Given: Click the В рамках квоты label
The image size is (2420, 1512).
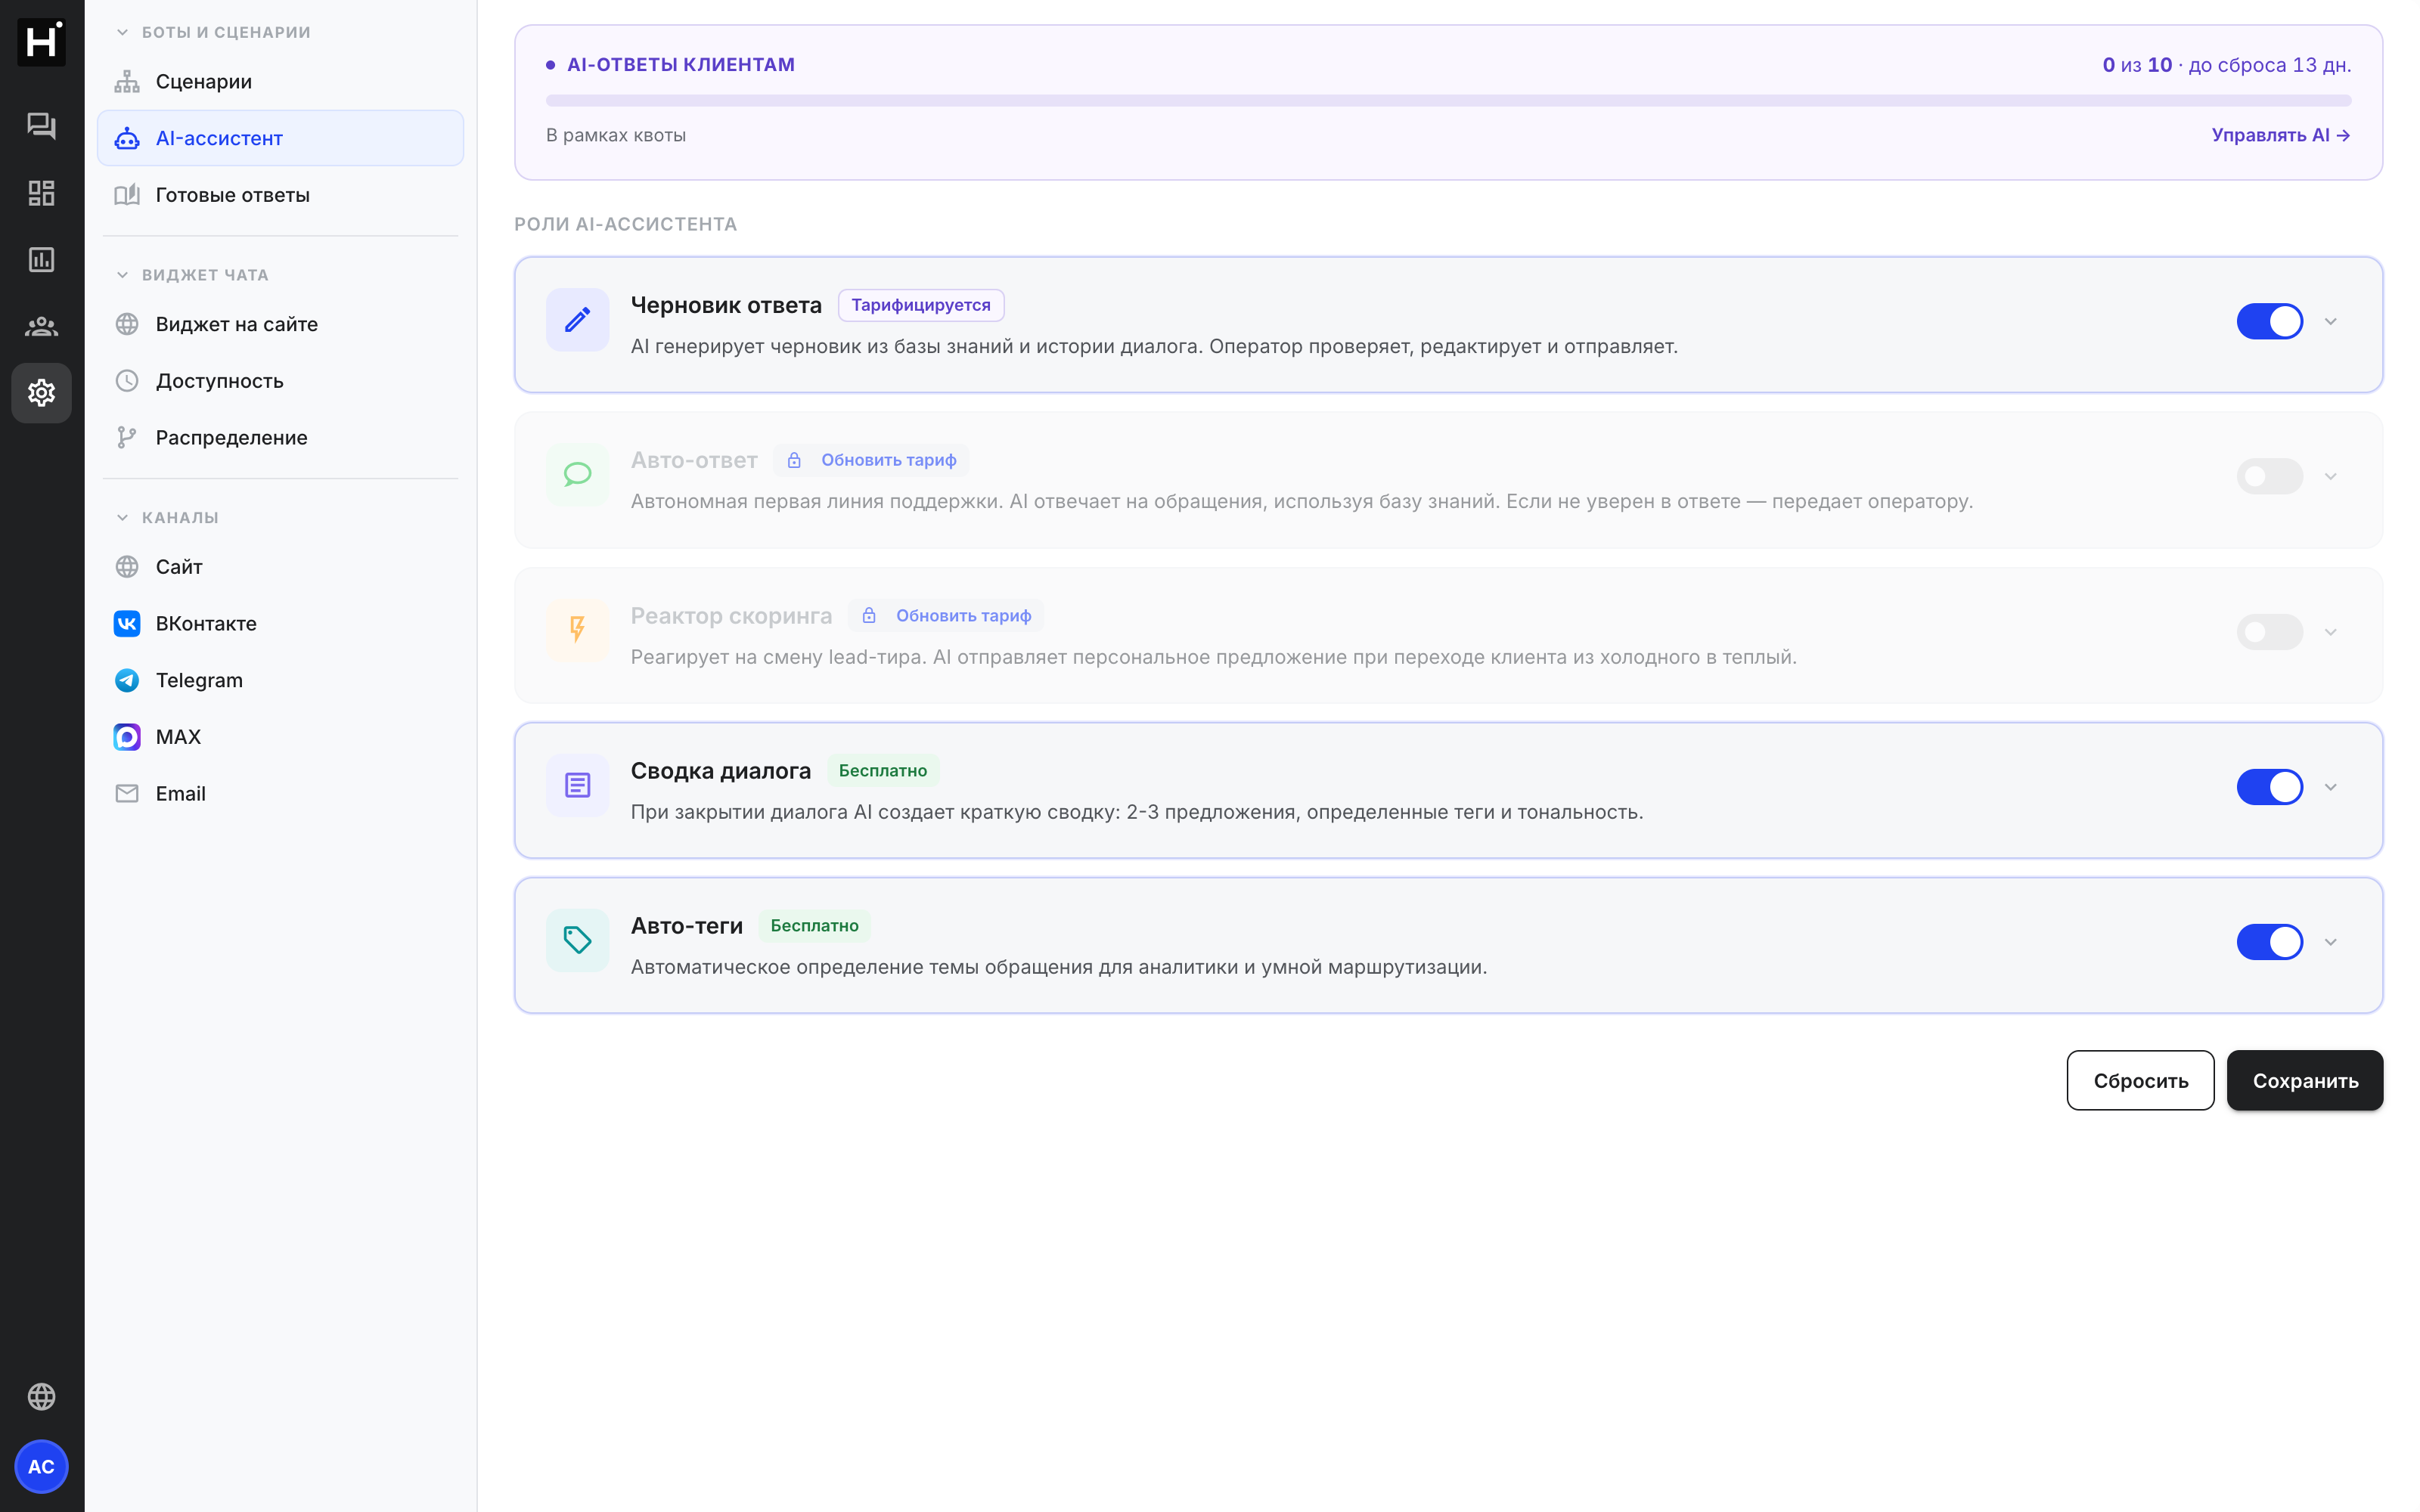Looking at the screenshot, I should pos(616,135).
